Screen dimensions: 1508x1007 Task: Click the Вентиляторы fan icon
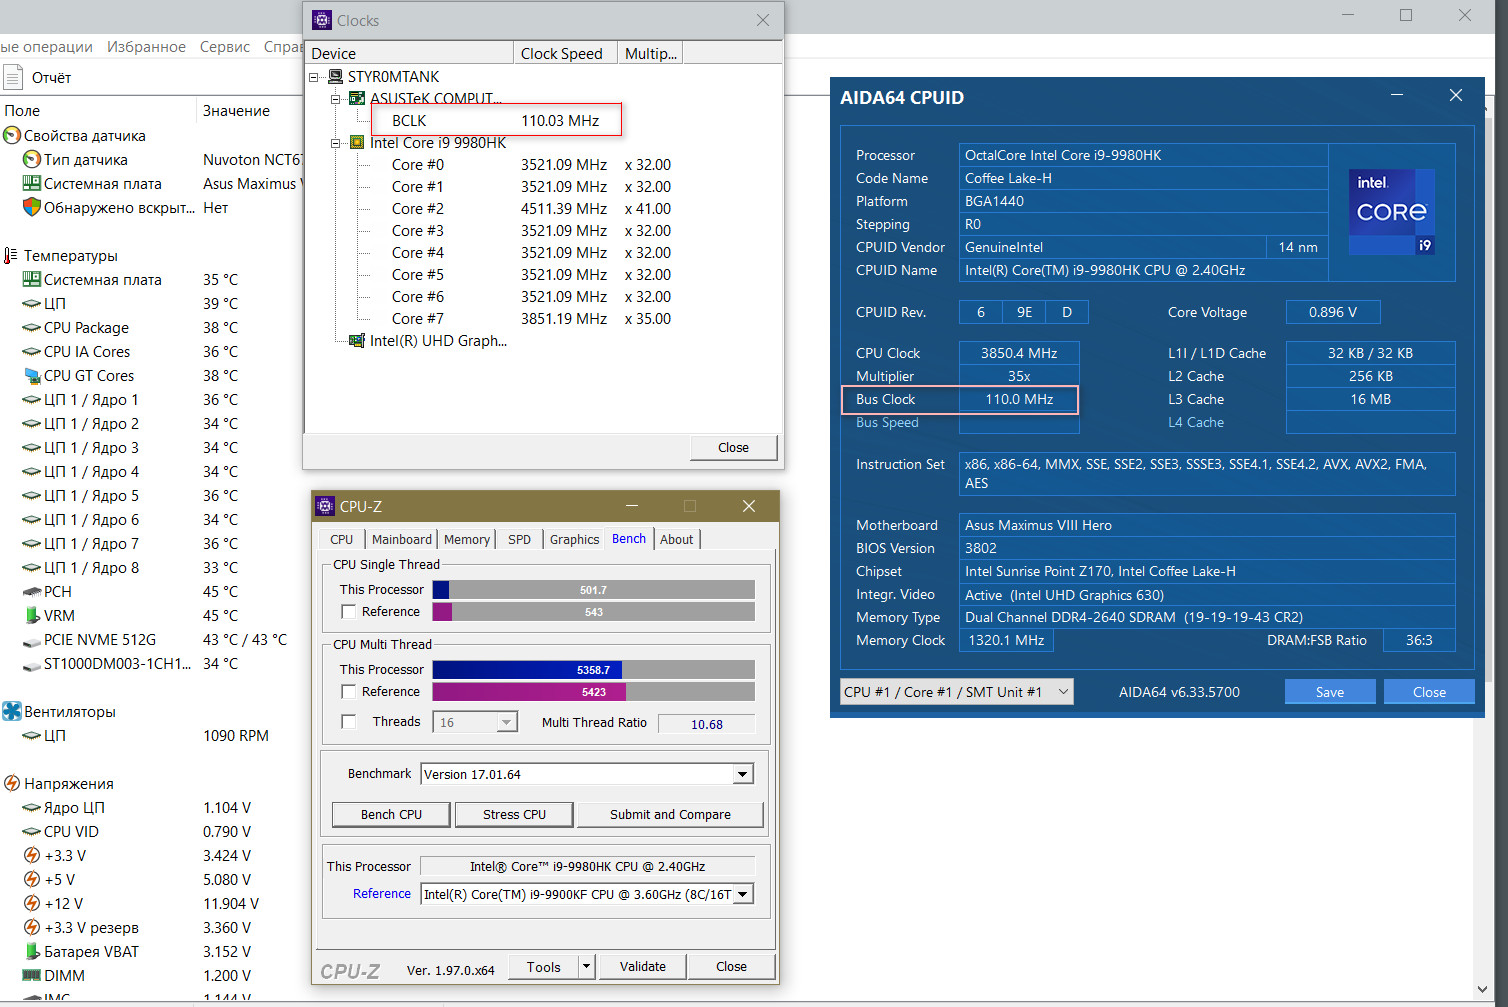(12, 711)
